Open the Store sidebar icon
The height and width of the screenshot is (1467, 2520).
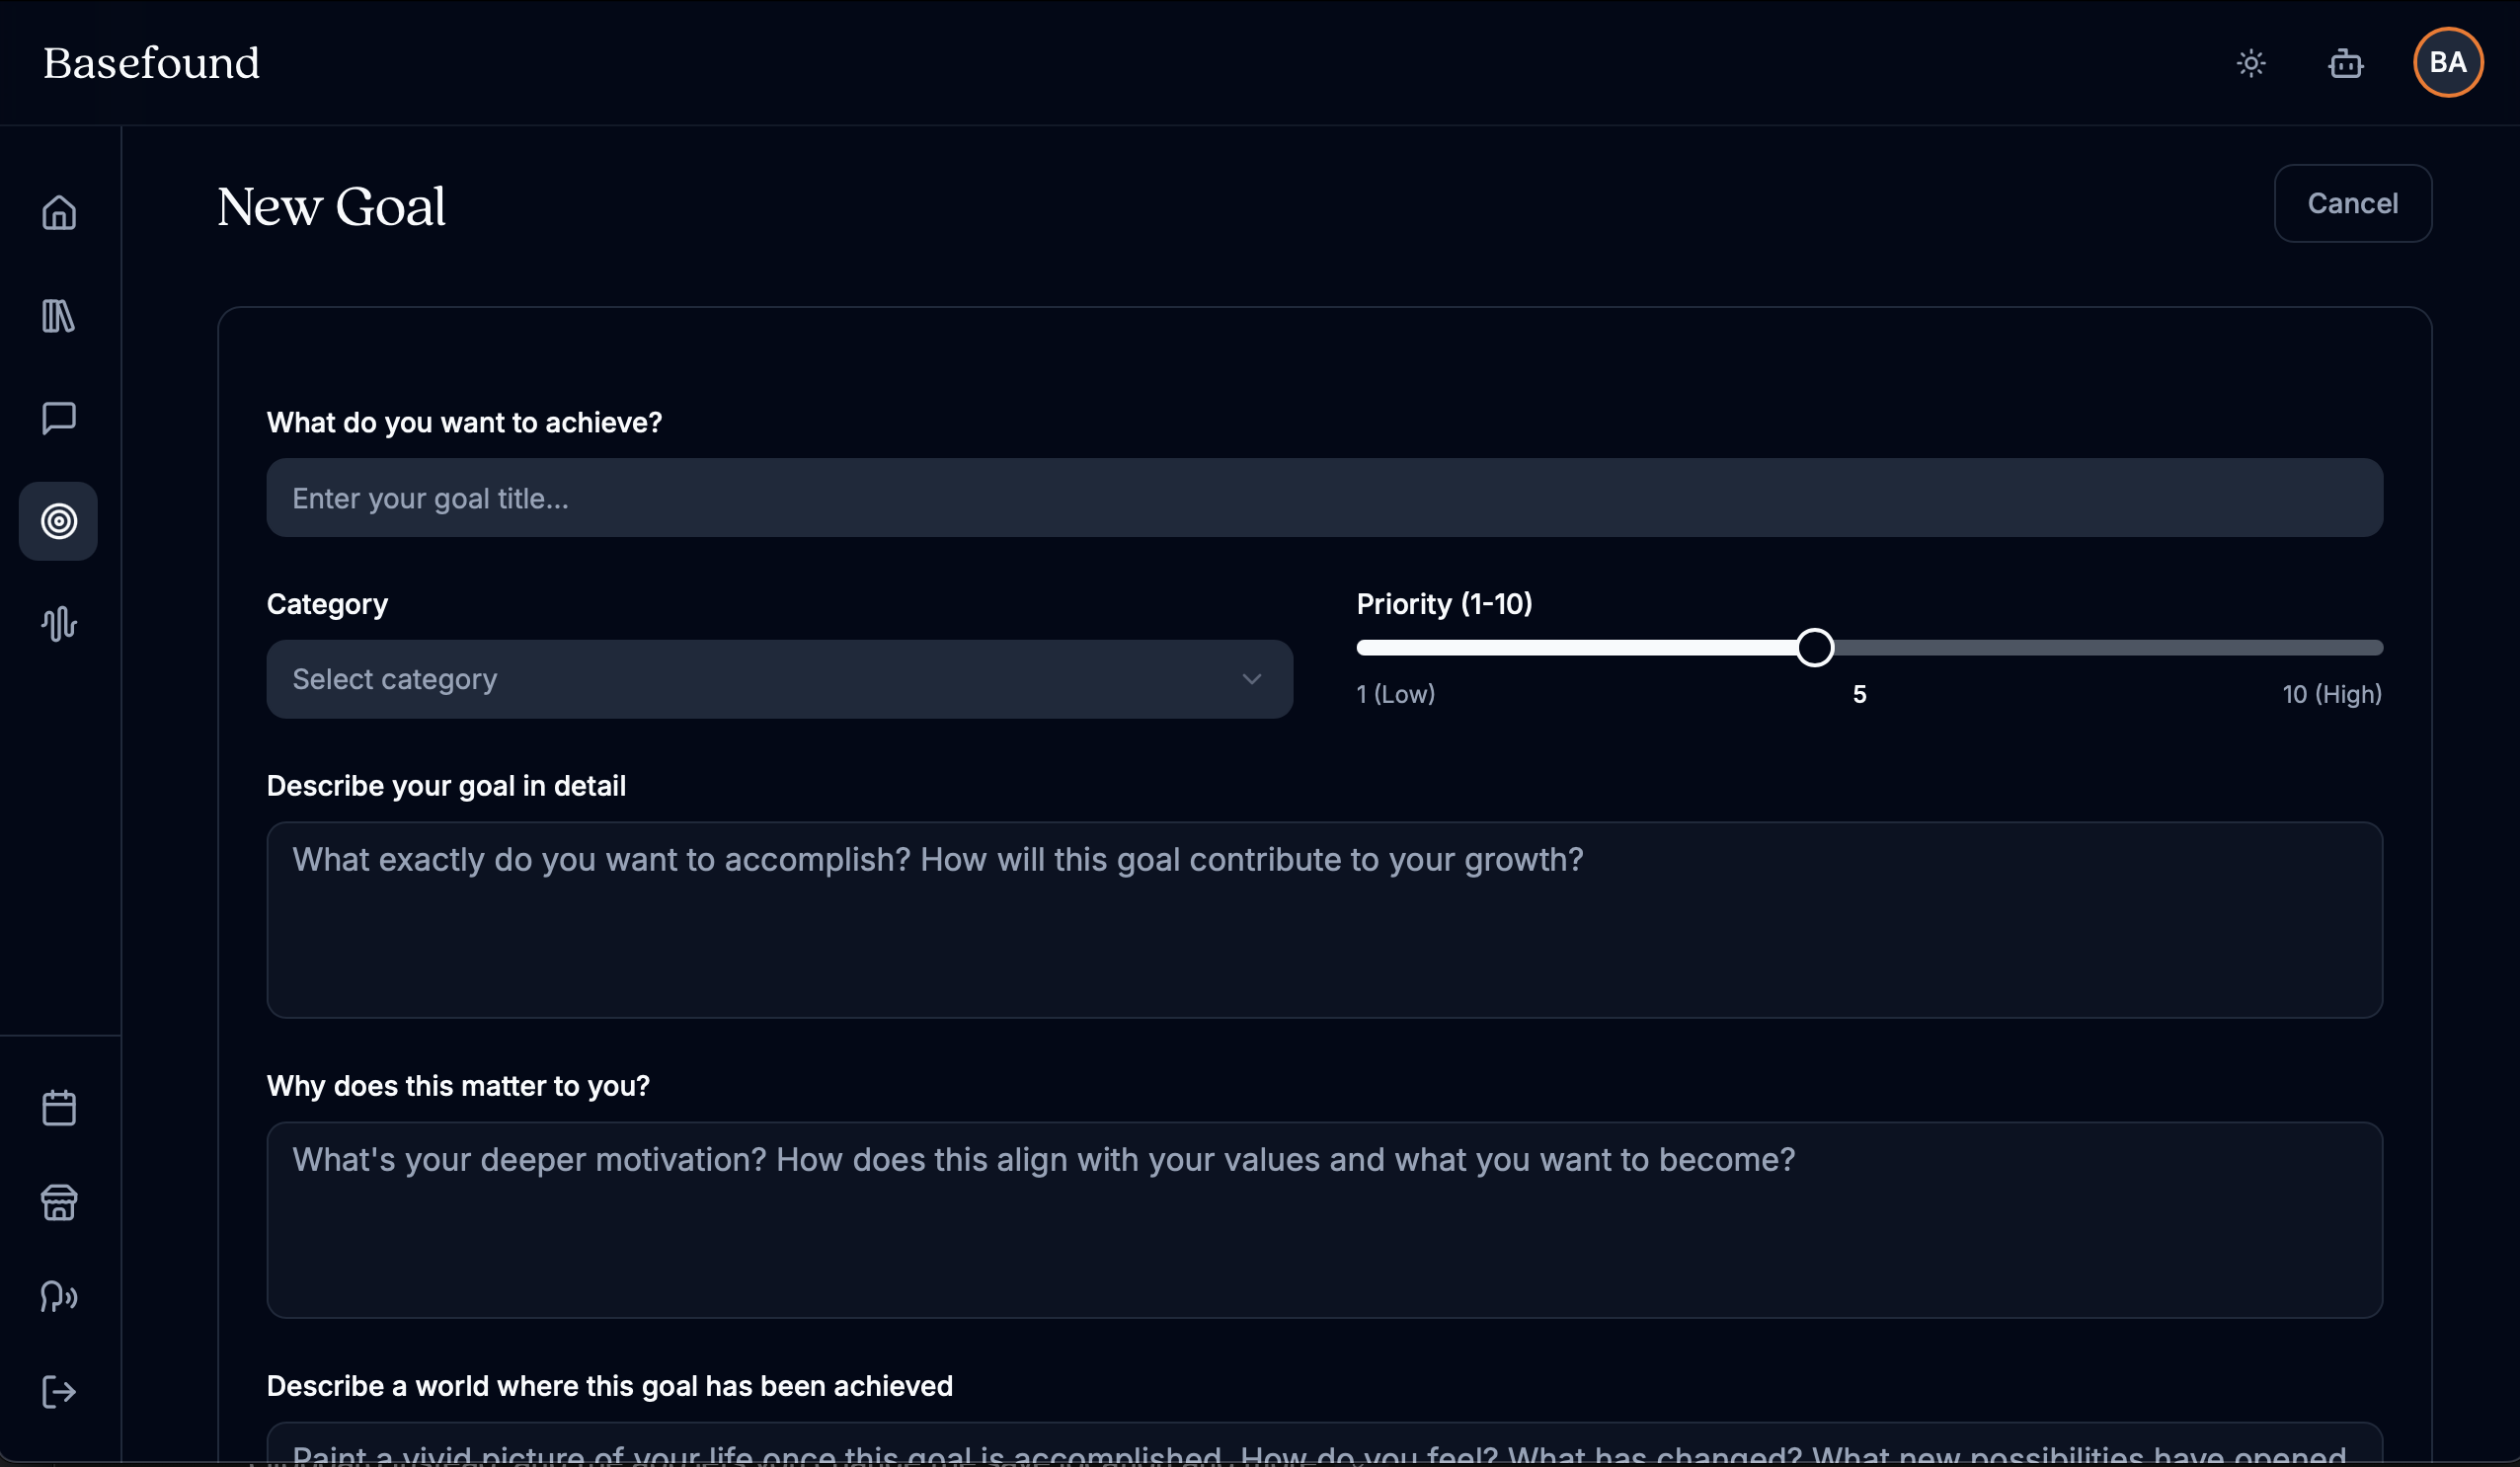point(59,1202)
